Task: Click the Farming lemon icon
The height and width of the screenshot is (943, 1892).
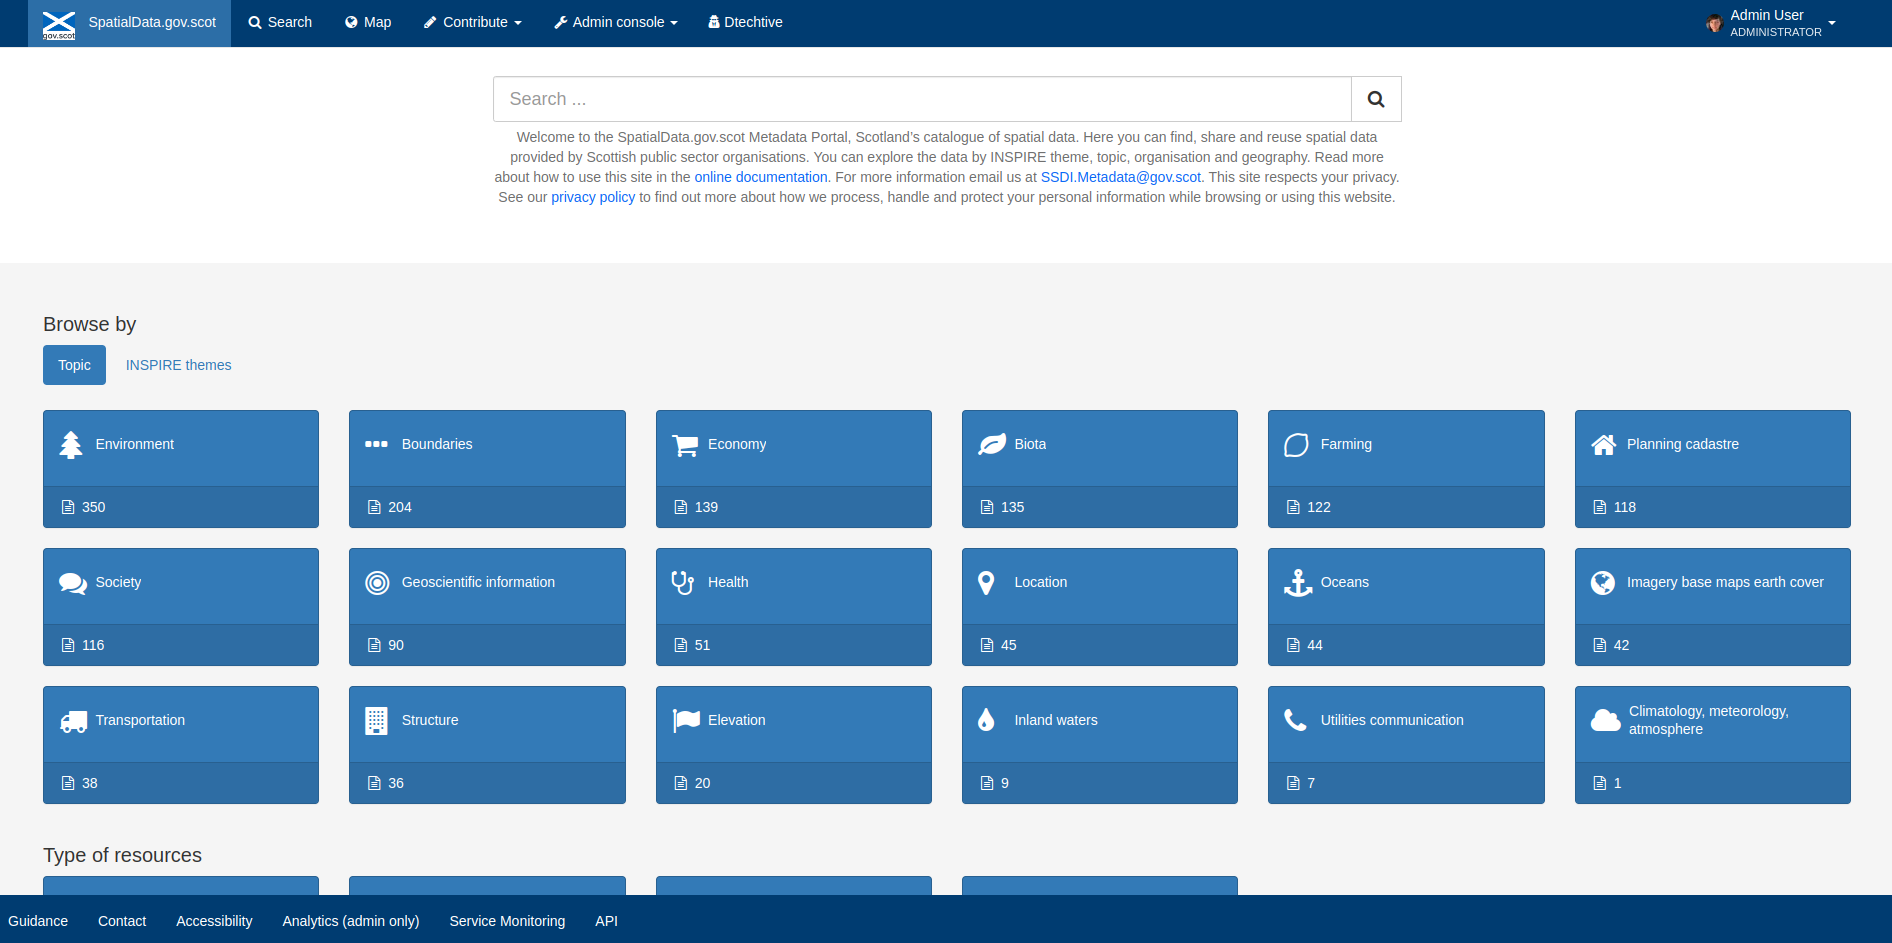Action: point(1296,445)
